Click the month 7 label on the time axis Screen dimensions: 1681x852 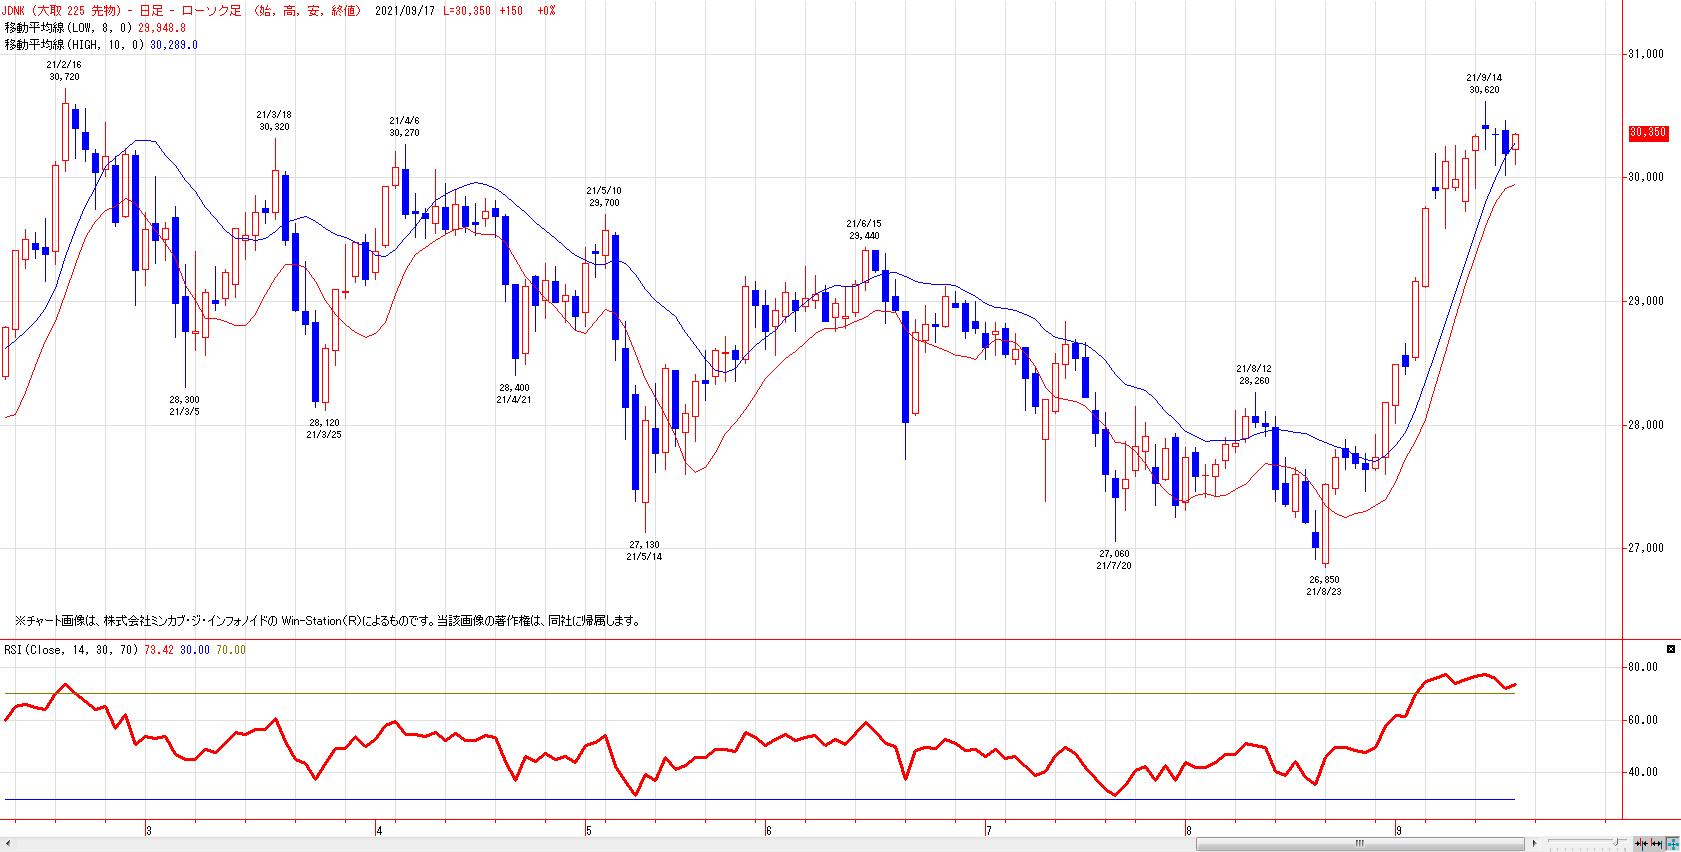click(x=988, y=830)
